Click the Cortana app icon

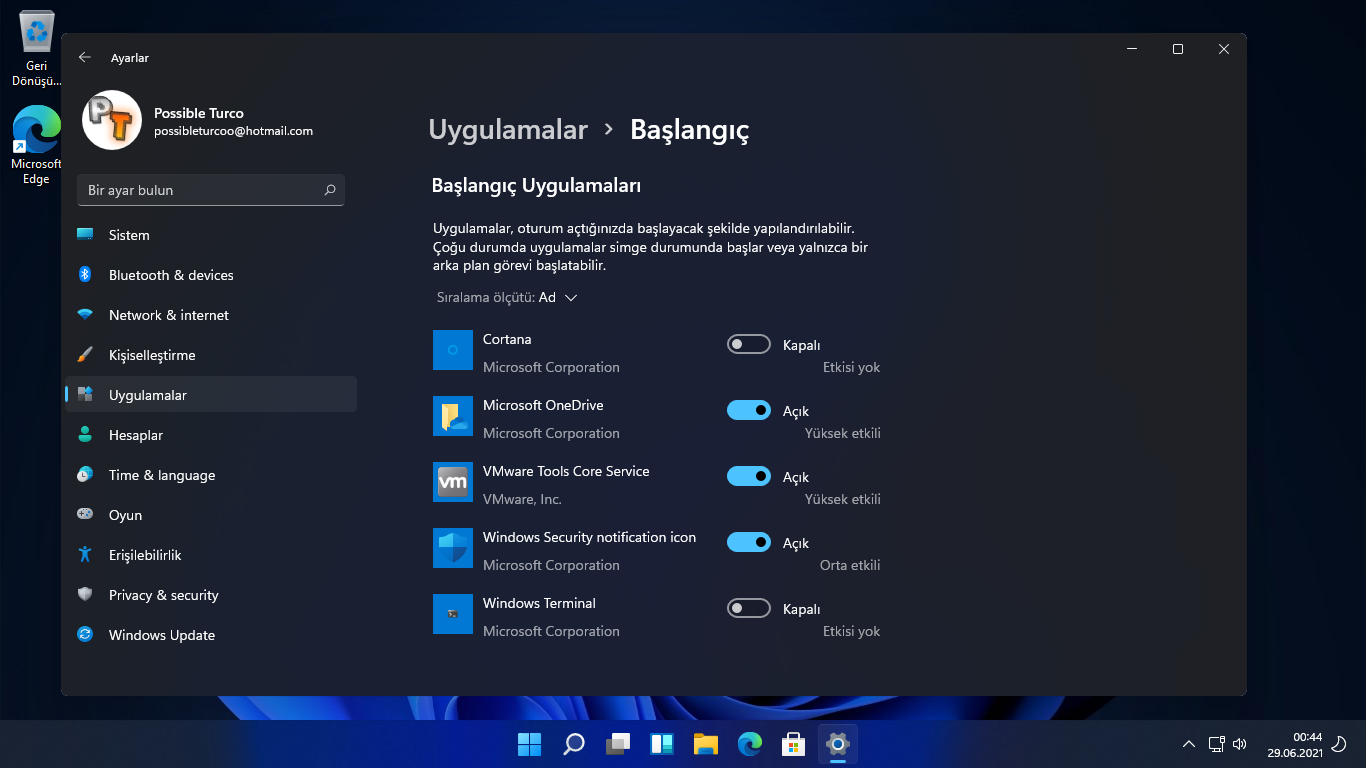click(x=453, y=350)
